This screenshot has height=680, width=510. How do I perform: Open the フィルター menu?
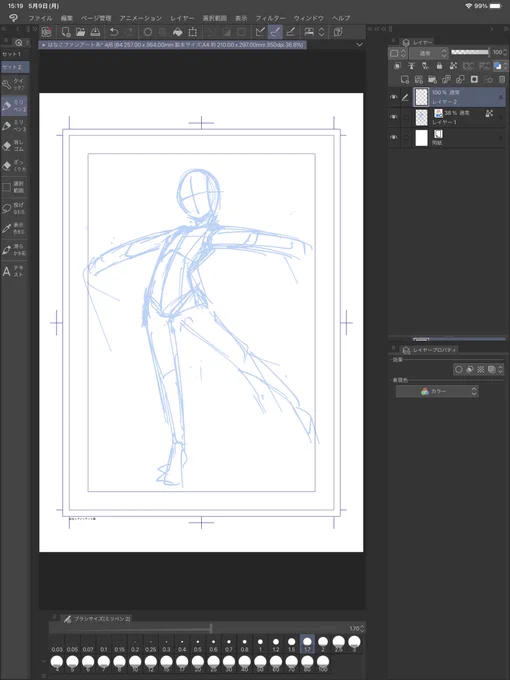click(270, 18)
